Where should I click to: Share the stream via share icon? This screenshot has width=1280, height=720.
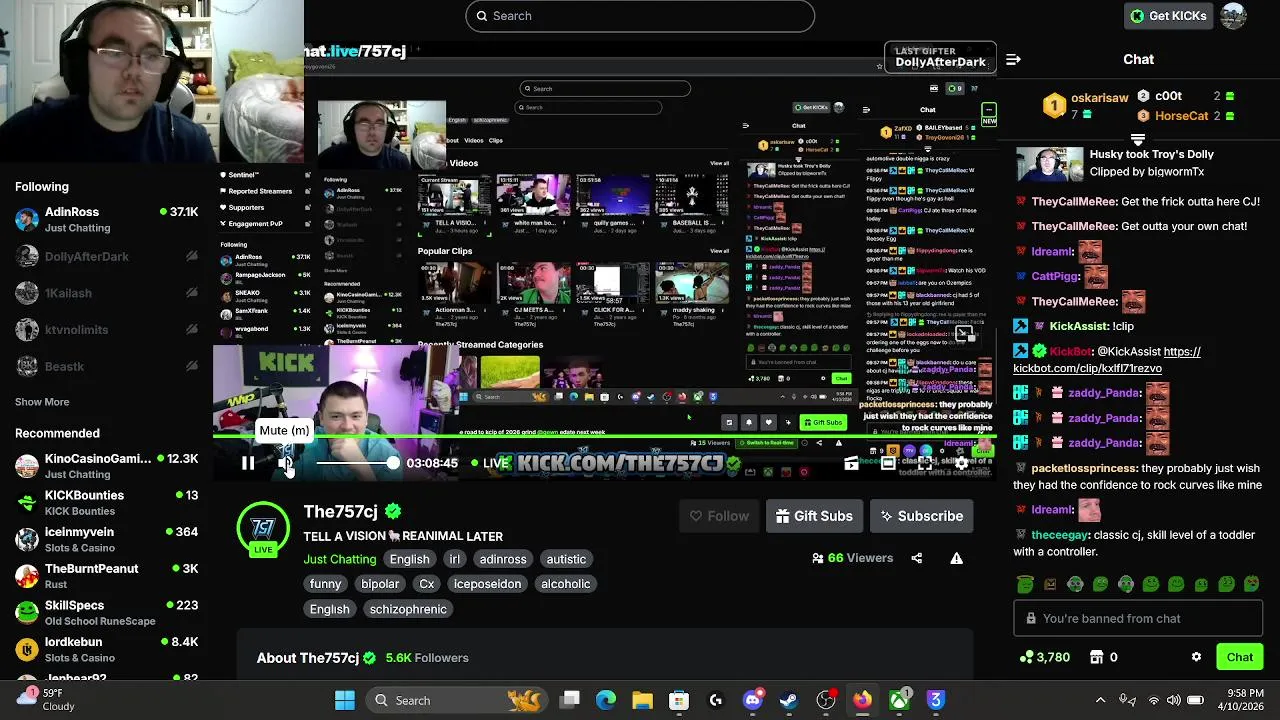917,558
